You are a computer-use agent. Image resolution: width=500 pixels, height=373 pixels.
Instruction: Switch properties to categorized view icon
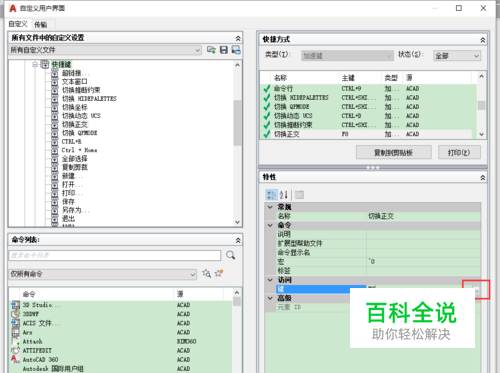click(271, 195)
